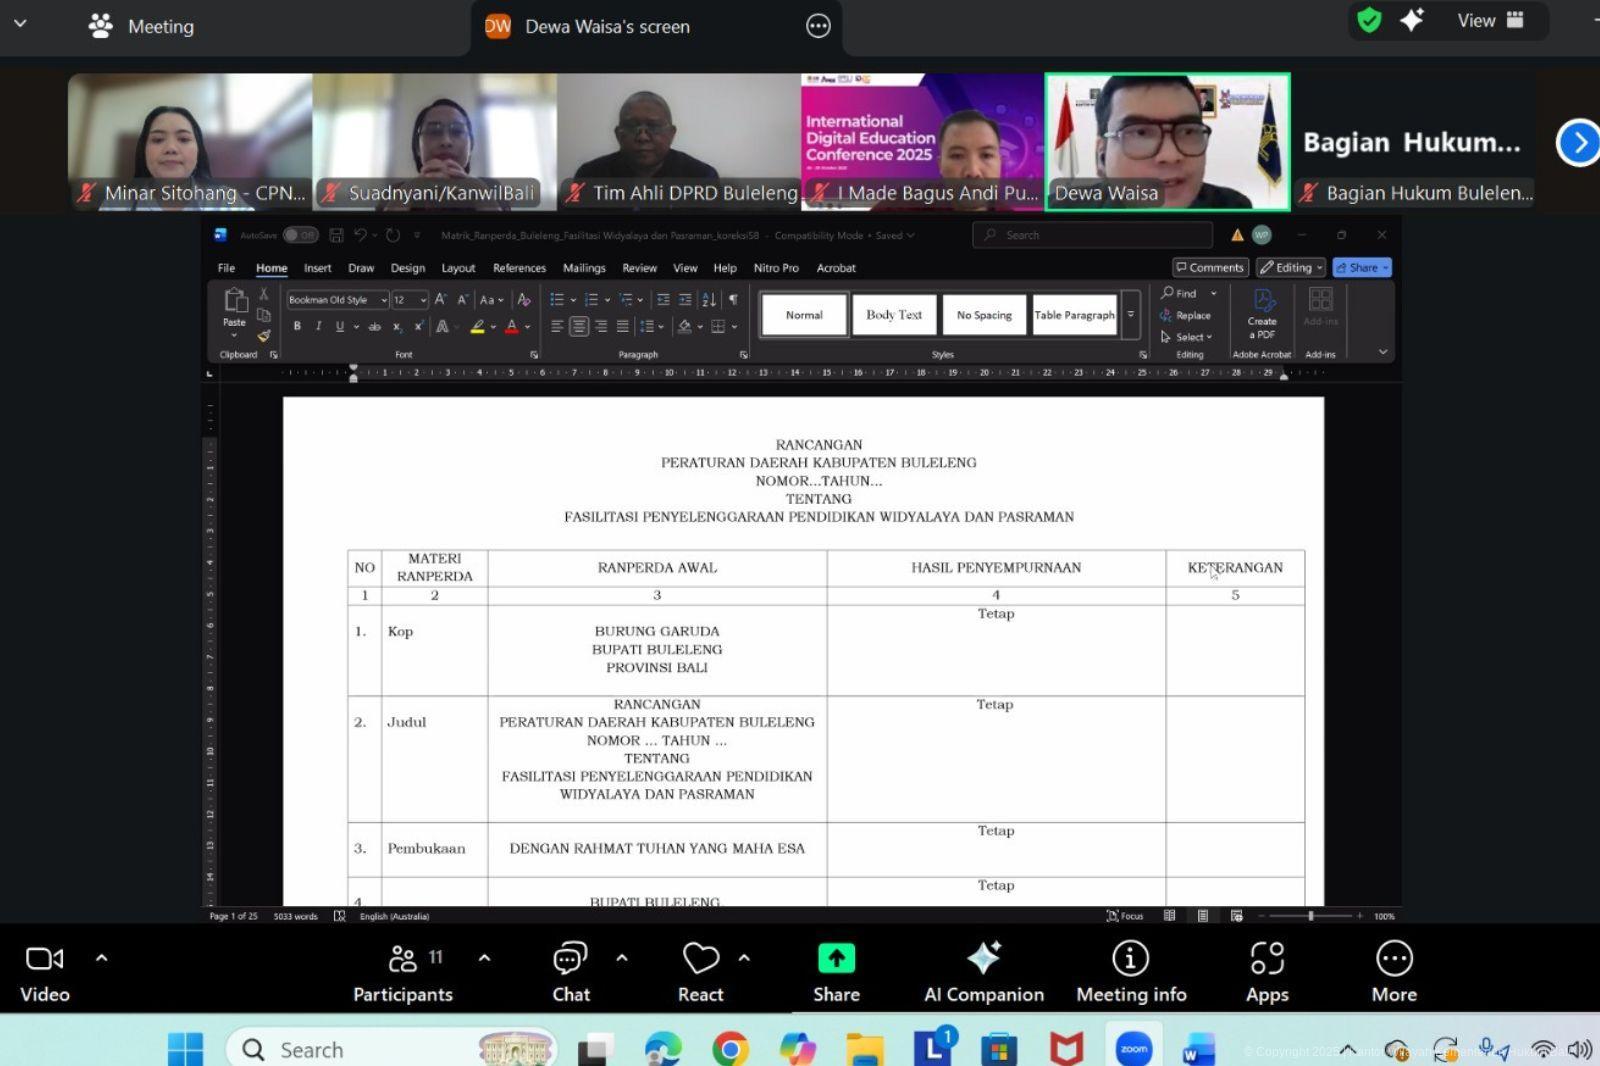Open the Zoom Chat panel
1600x1066 pixels.
point(570,959)
